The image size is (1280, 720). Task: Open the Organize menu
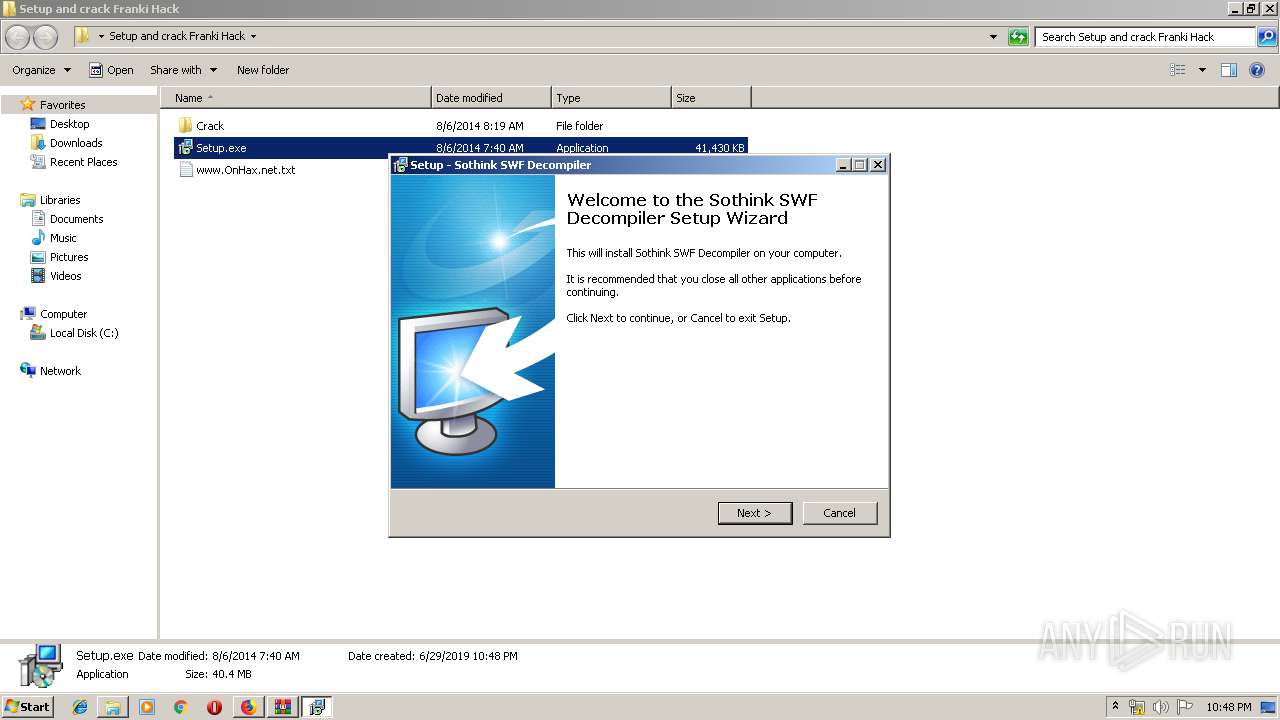(41, 70)
